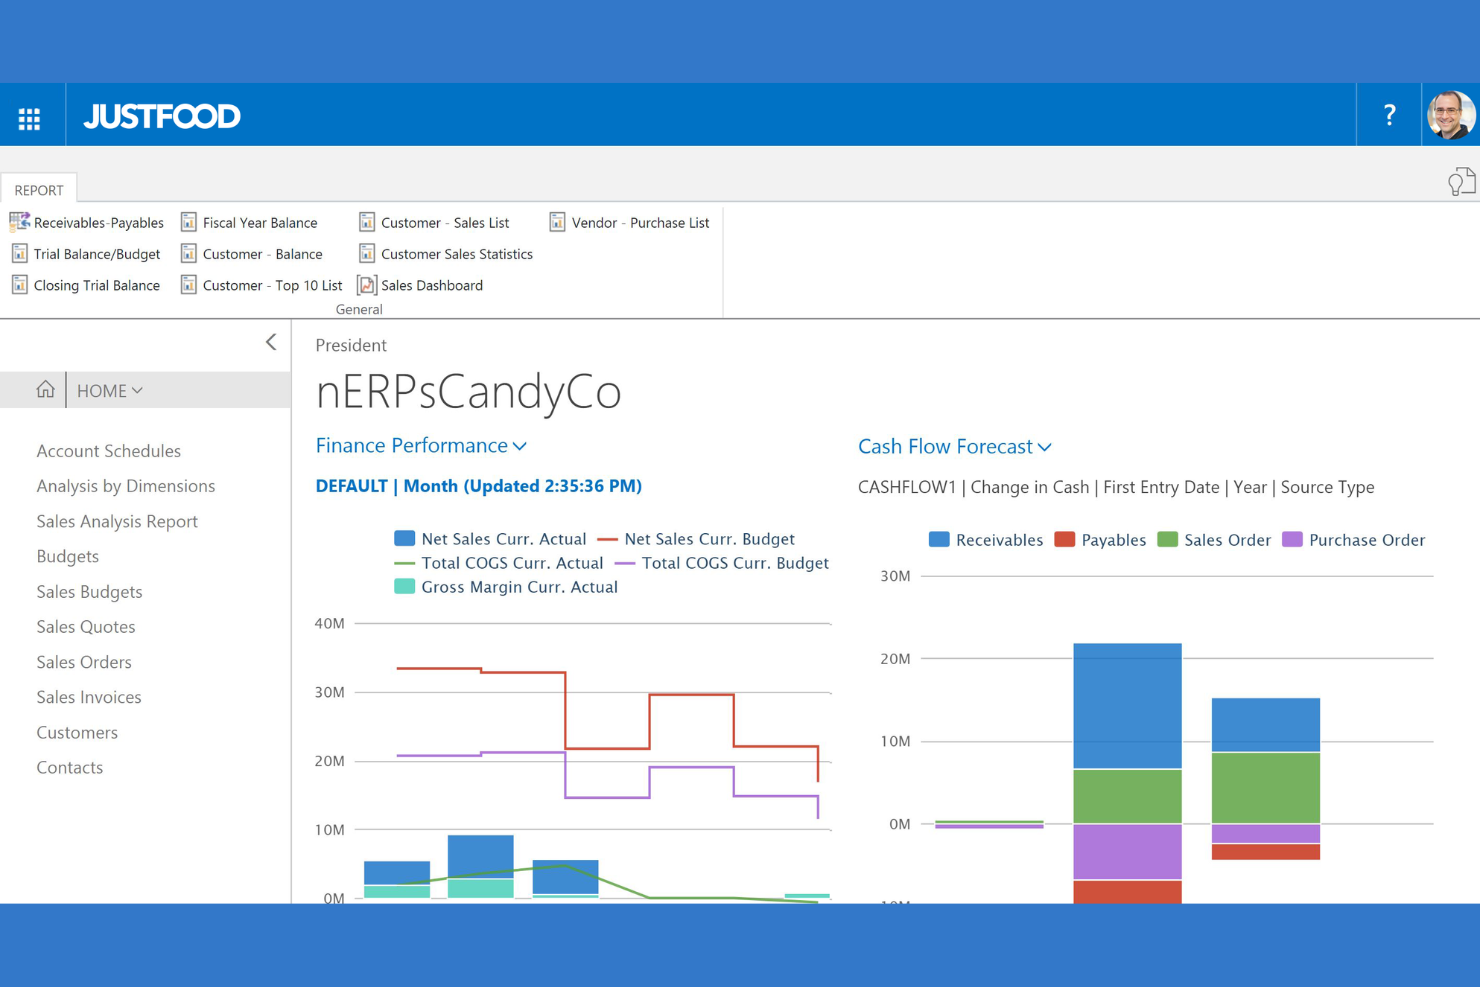
Task: Expand the HOME dropdown menu
Action: [110, 391]
